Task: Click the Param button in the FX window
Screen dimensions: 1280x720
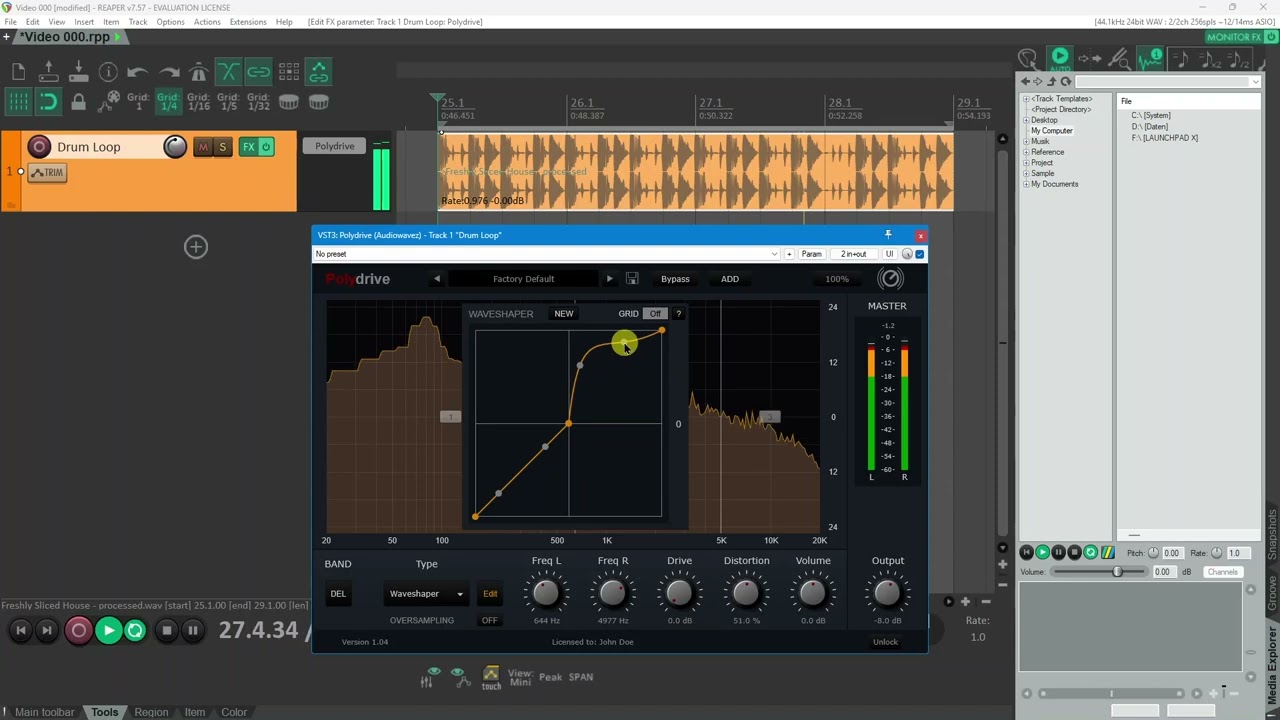Action: tap(811, 254)
